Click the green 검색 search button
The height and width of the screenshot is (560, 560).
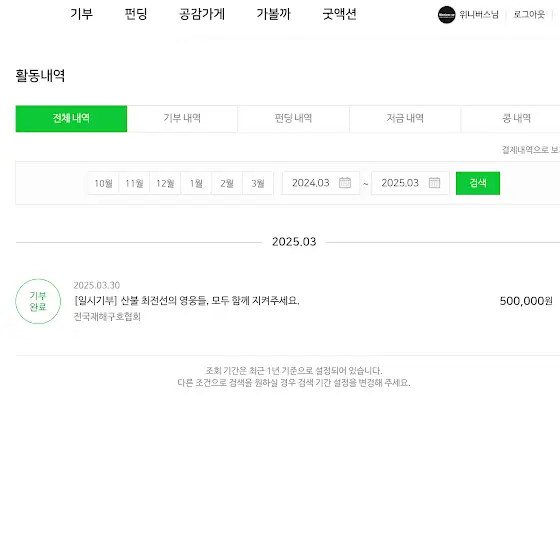coord(478,183)
